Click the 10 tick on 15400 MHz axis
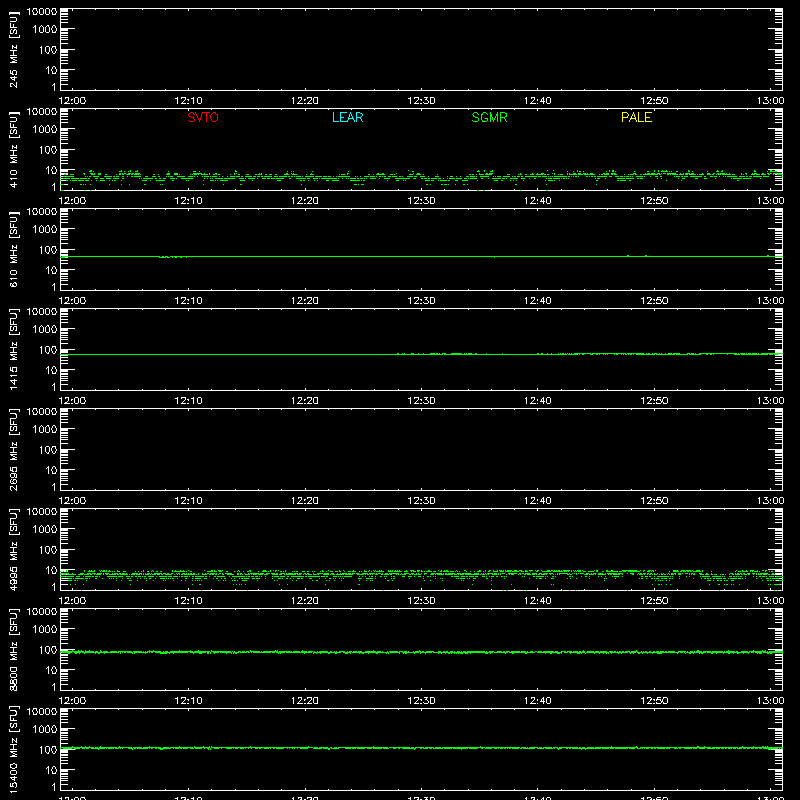 pyautogui.click(x=51, y=770)
